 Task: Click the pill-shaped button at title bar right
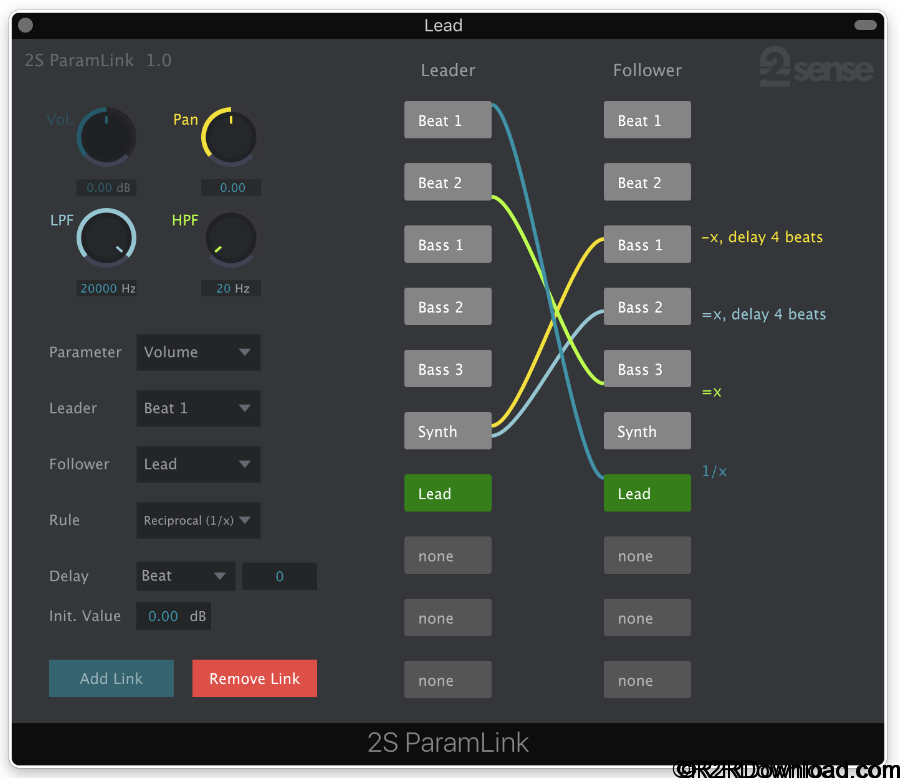865,25
